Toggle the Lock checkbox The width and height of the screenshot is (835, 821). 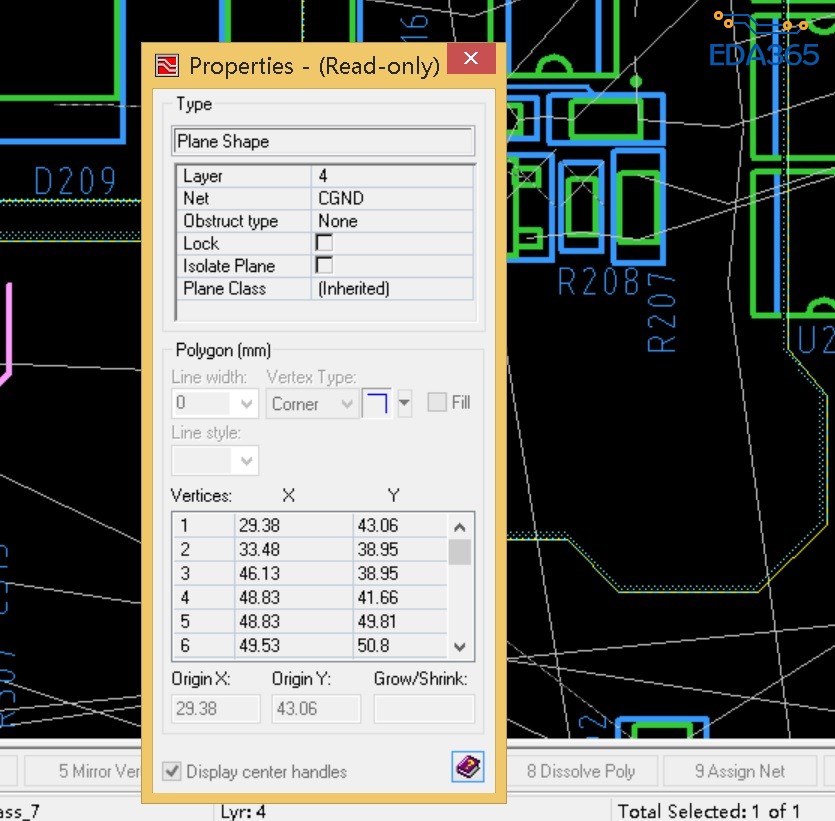tap(324, 243)
